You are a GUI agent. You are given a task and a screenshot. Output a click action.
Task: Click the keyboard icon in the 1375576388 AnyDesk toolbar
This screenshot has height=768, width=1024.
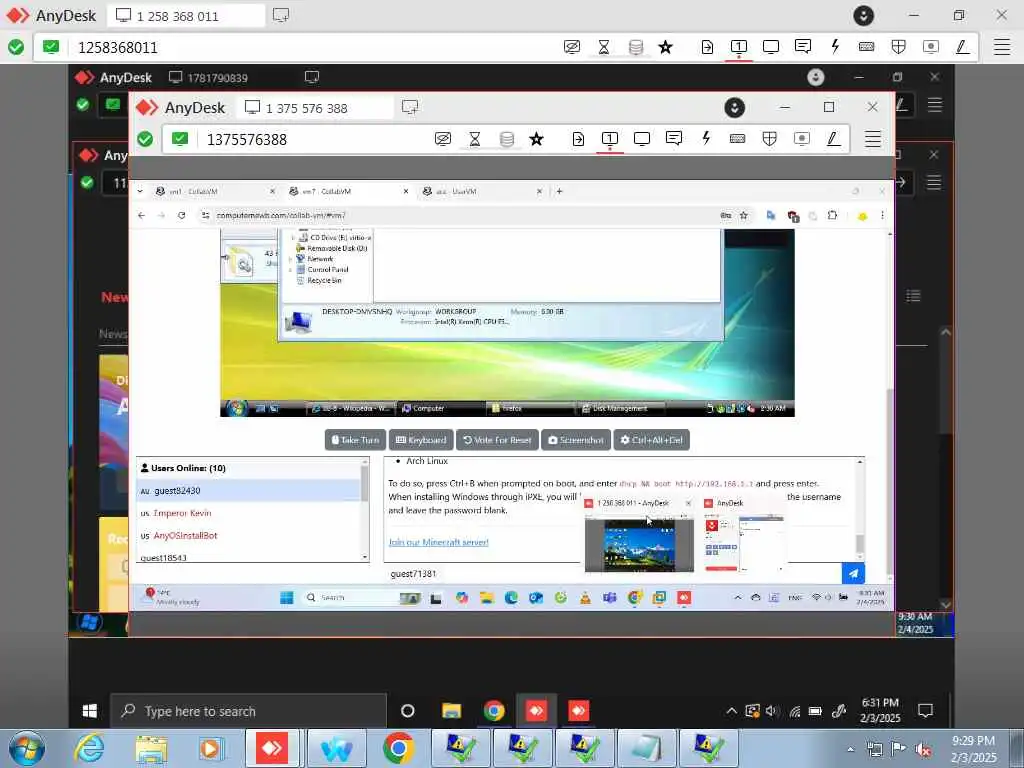(x=737, y=139)
